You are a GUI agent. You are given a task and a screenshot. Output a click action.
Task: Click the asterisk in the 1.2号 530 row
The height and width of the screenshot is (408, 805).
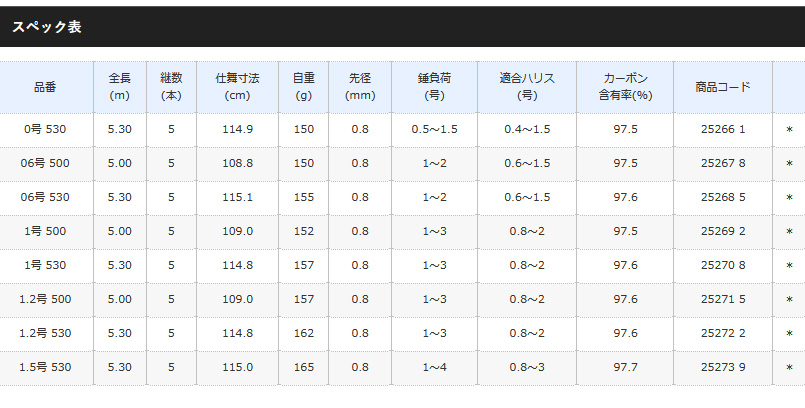(x=789, y=334)
